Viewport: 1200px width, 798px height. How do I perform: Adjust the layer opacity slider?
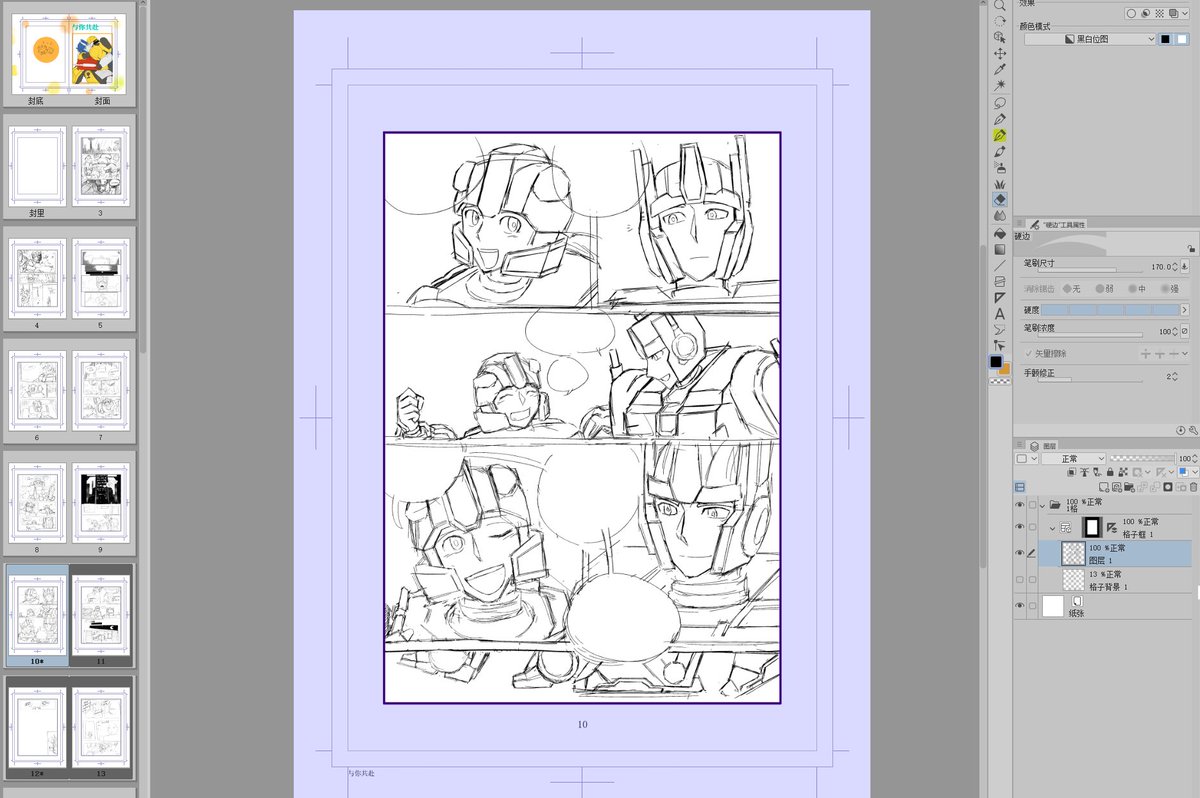pyautogui.click(x=1142, y=458)
